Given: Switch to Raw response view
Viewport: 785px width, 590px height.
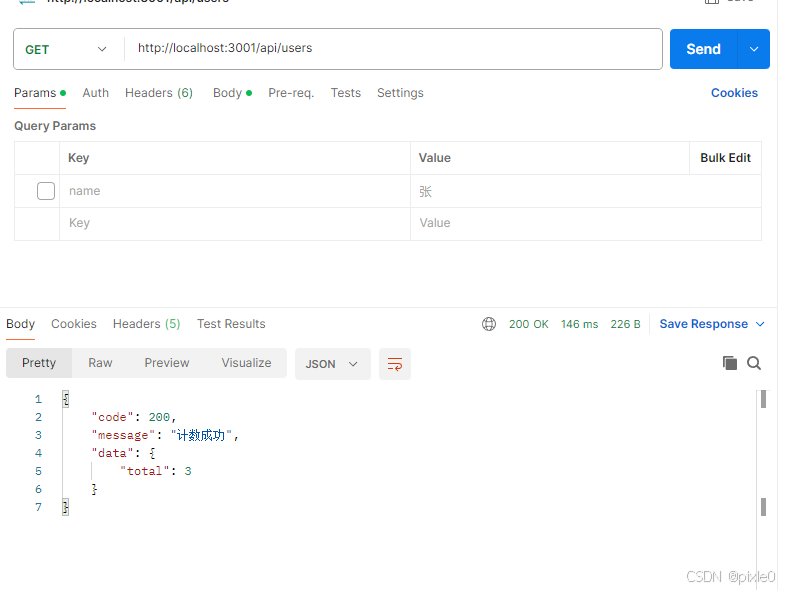Looking at the screenshot, I should pos(100,363).
